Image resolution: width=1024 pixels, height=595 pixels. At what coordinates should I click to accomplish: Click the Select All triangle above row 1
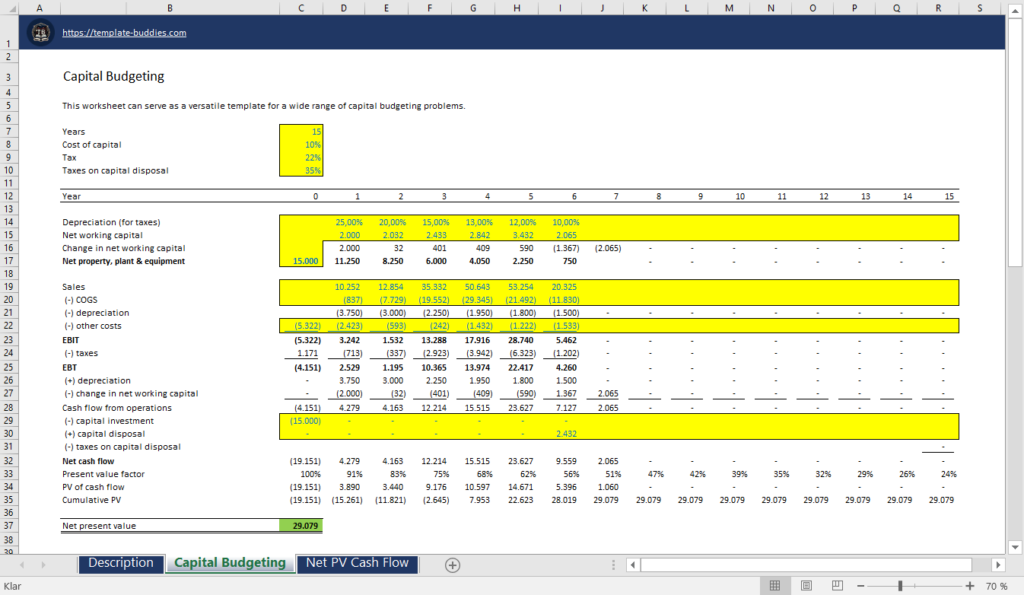click(x=11, y=7)
